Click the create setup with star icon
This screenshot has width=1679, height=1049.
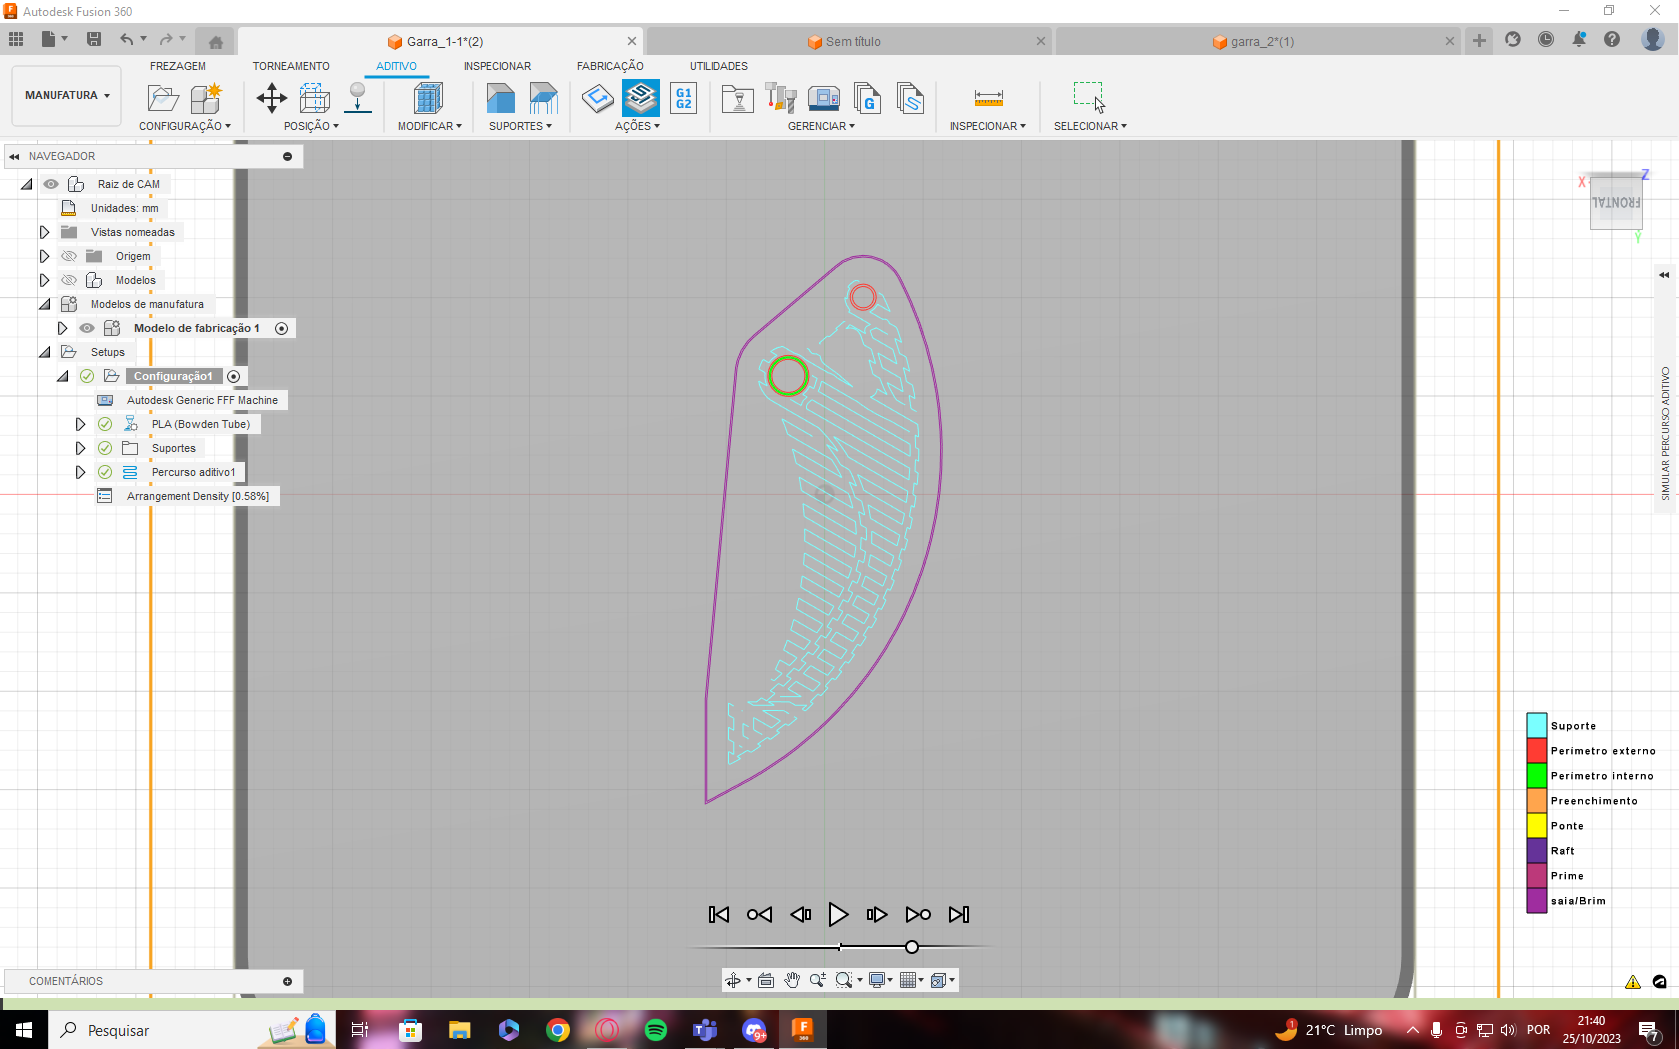click(207, 98)
